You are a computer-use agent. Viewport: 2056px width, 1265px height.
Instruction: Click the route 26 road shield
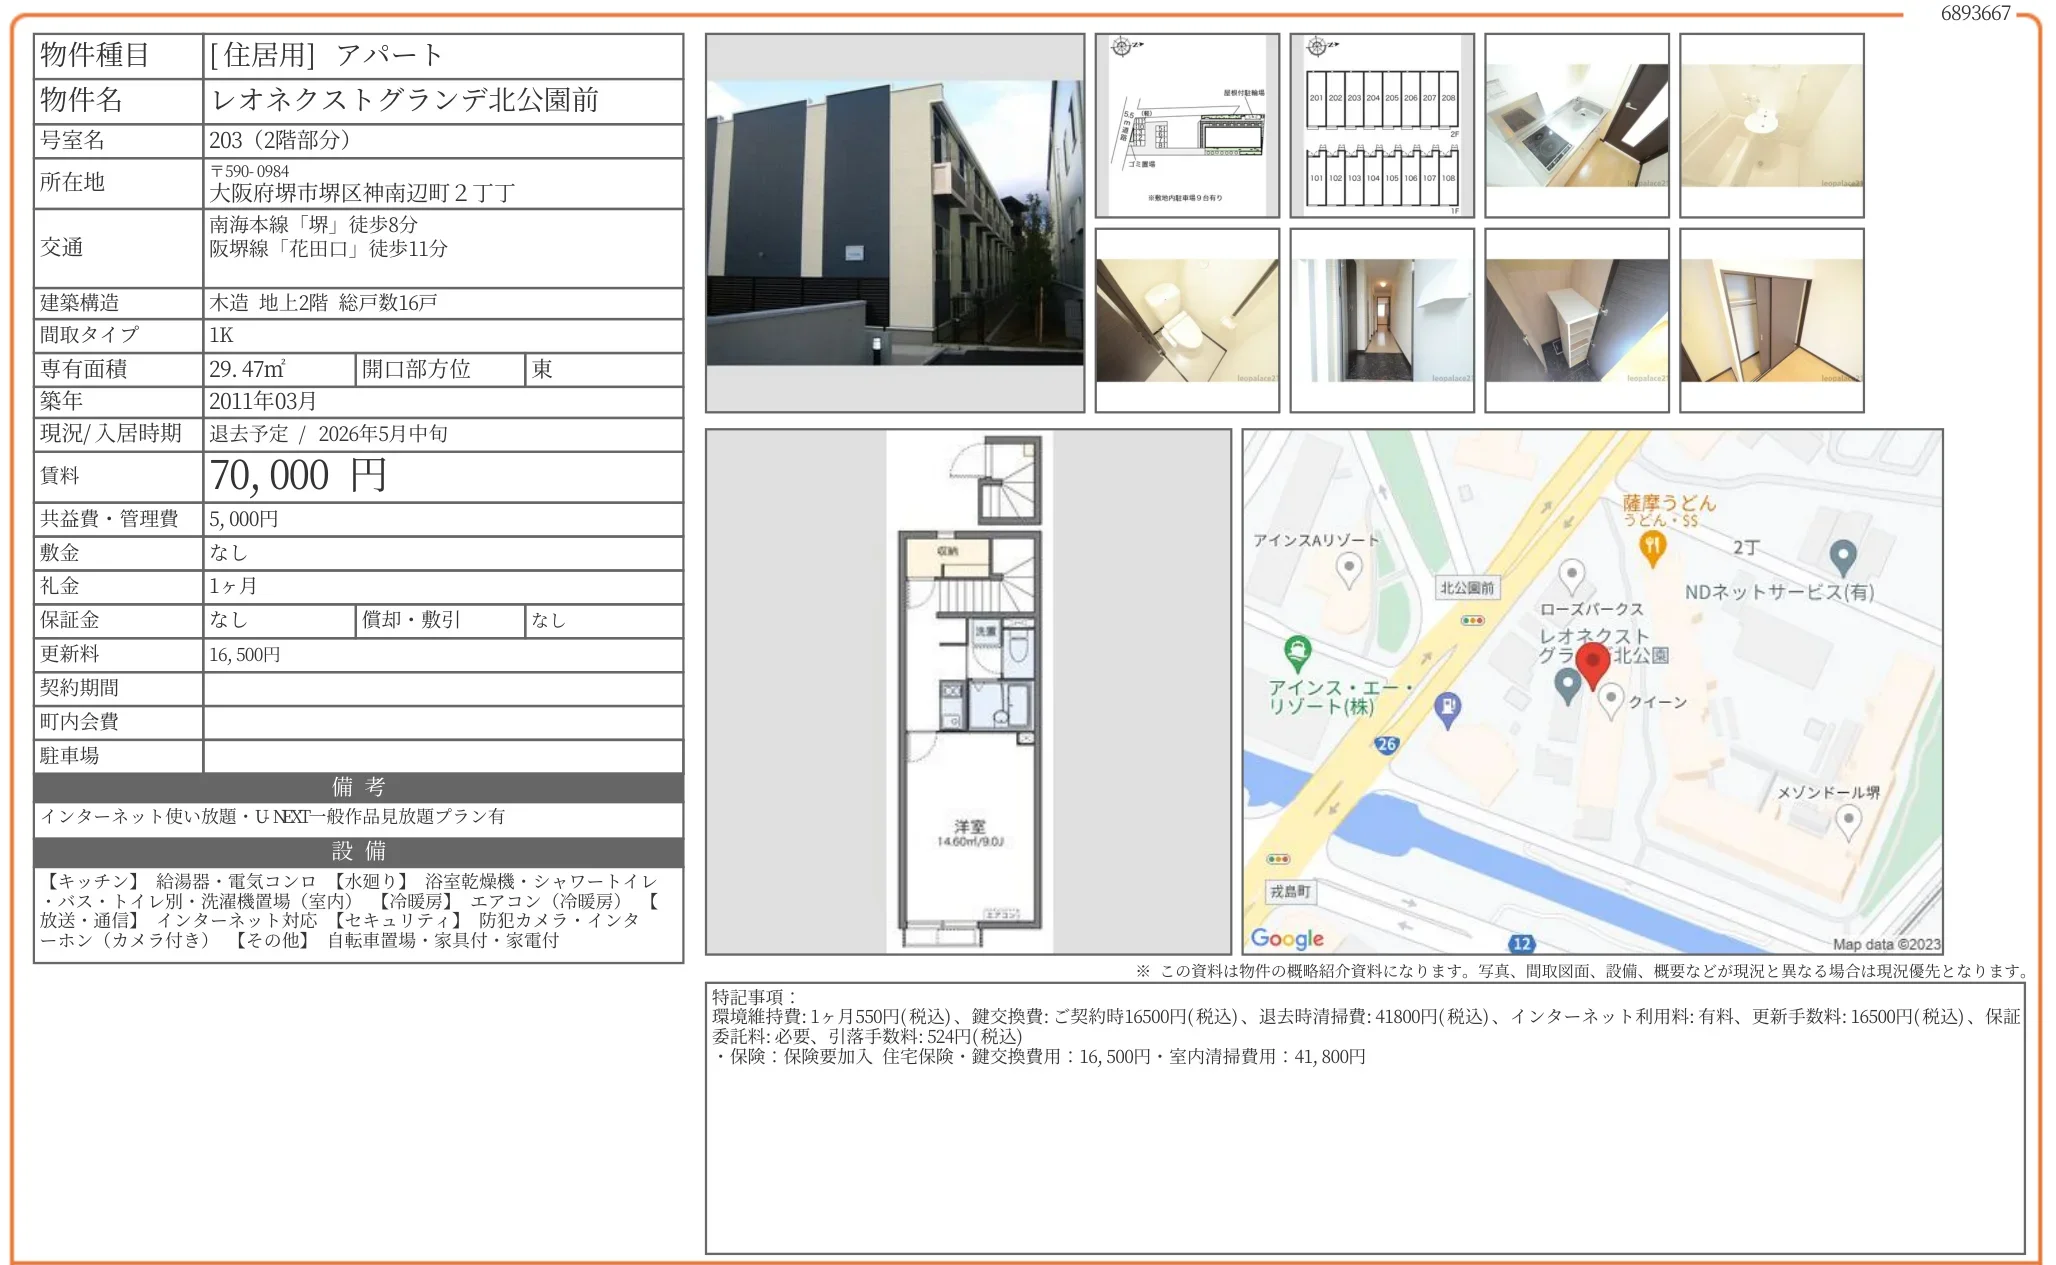coord(1386,744)
